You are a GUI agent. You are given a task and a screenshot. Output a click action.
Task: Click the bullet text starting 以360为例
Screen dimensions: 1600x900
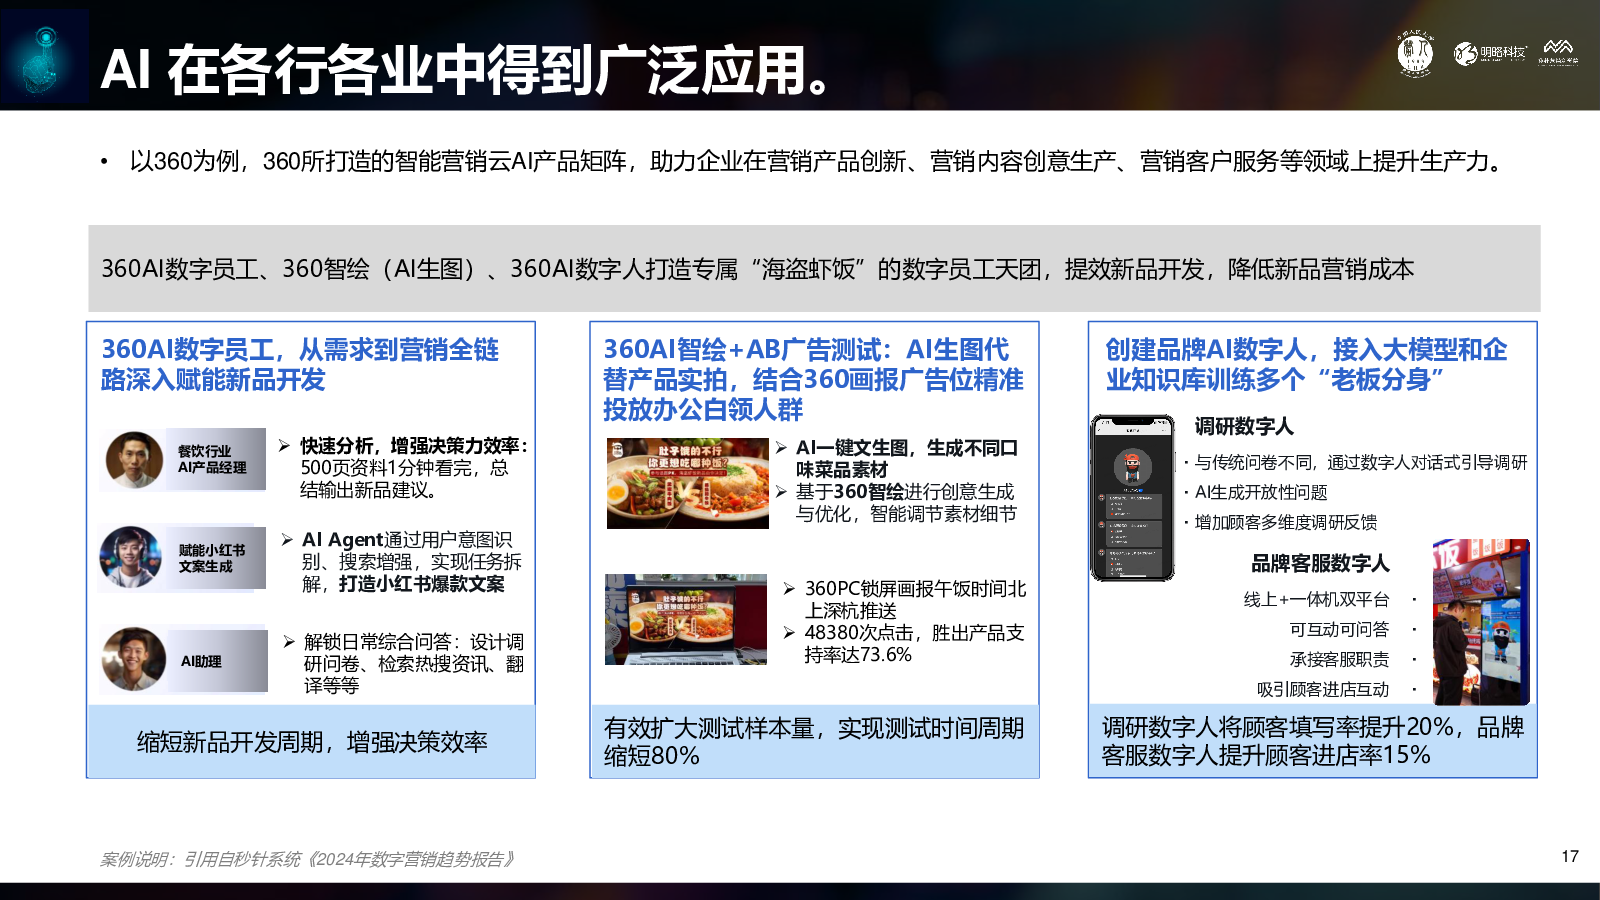click(x=817, y=161)
